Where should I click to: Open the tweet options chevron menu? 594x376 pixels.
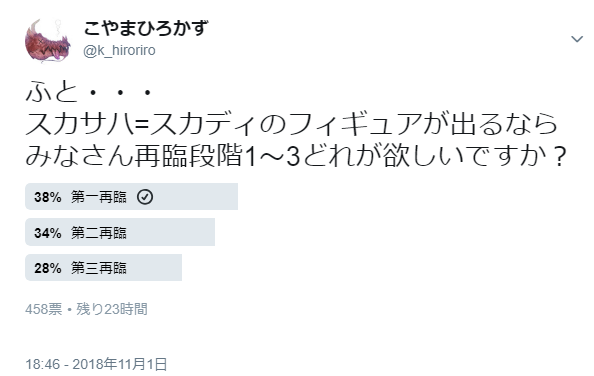pyautogui.click(x=577, y=39)
